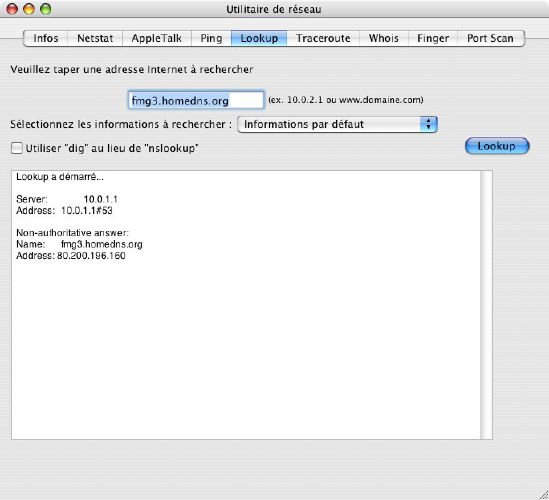This screenshot has width=549, height=500.
Task: Open the Netstat tab
Action: (95, 38)
